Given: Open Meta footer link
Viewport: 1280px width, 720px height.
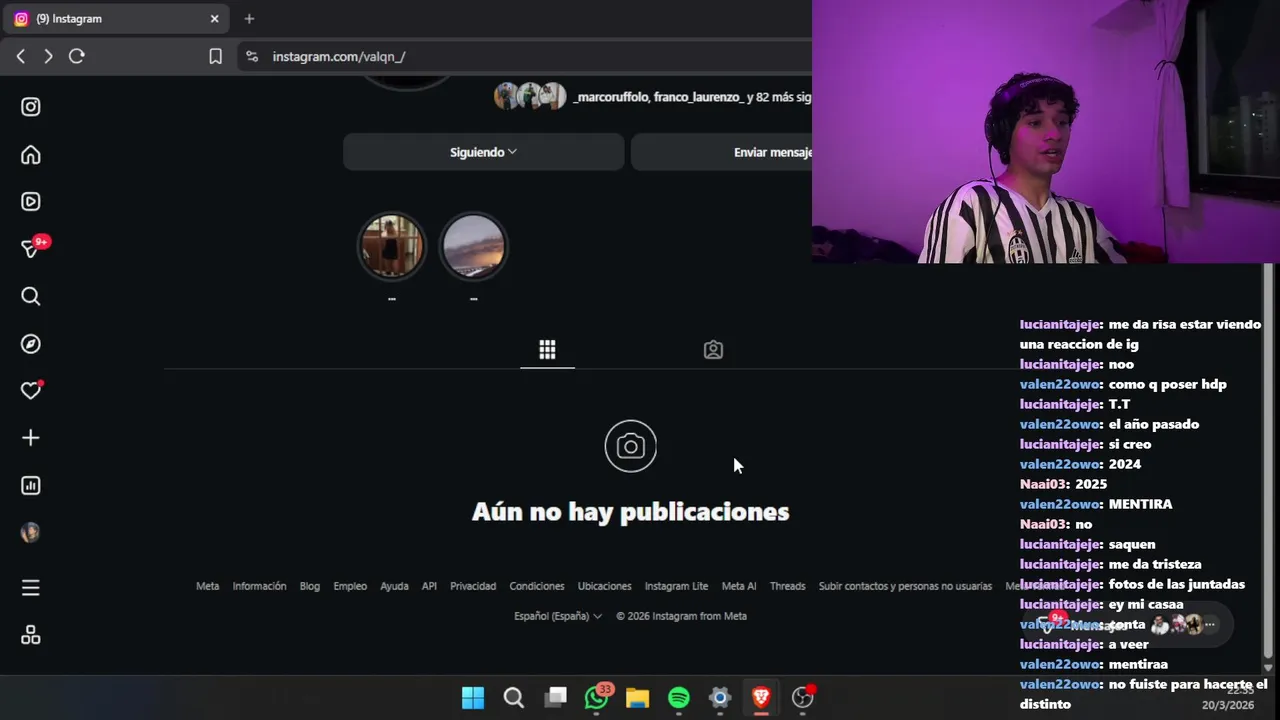Looking at the screenshot, I should pos(207,586).
